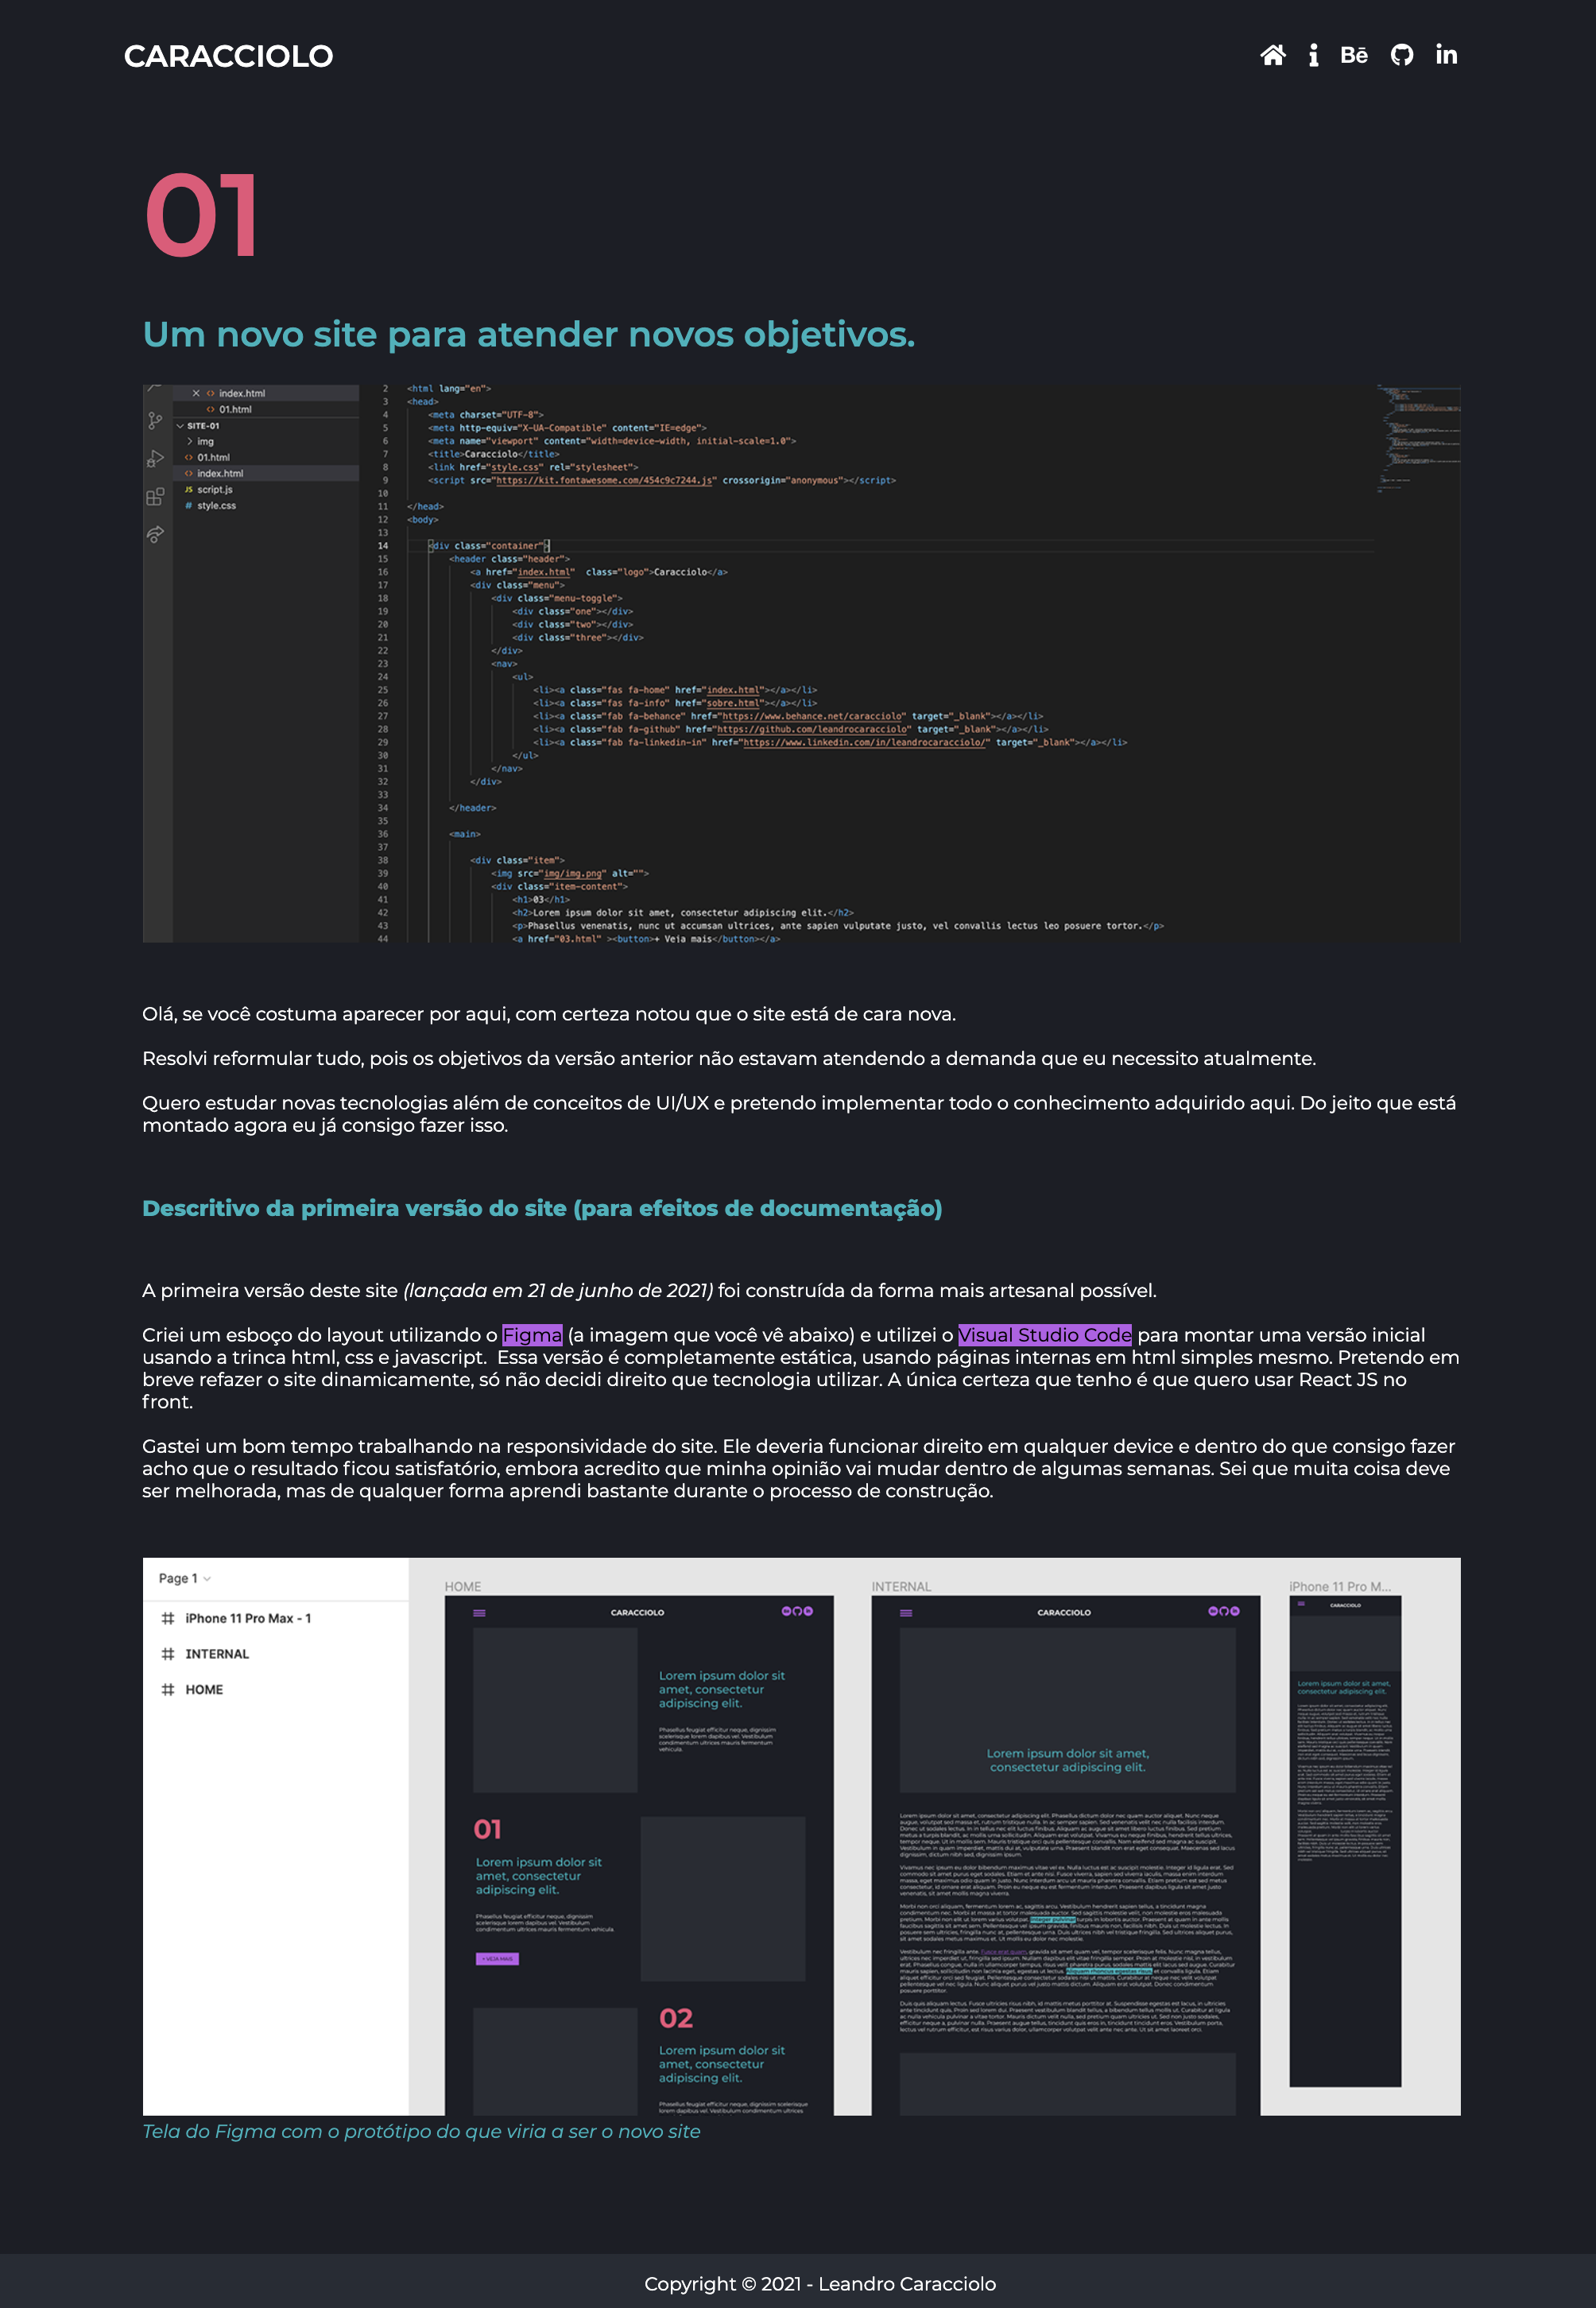Open the highlighted Visual Studio Code link
1596x2308 pixels.
pos(1044,1334)
